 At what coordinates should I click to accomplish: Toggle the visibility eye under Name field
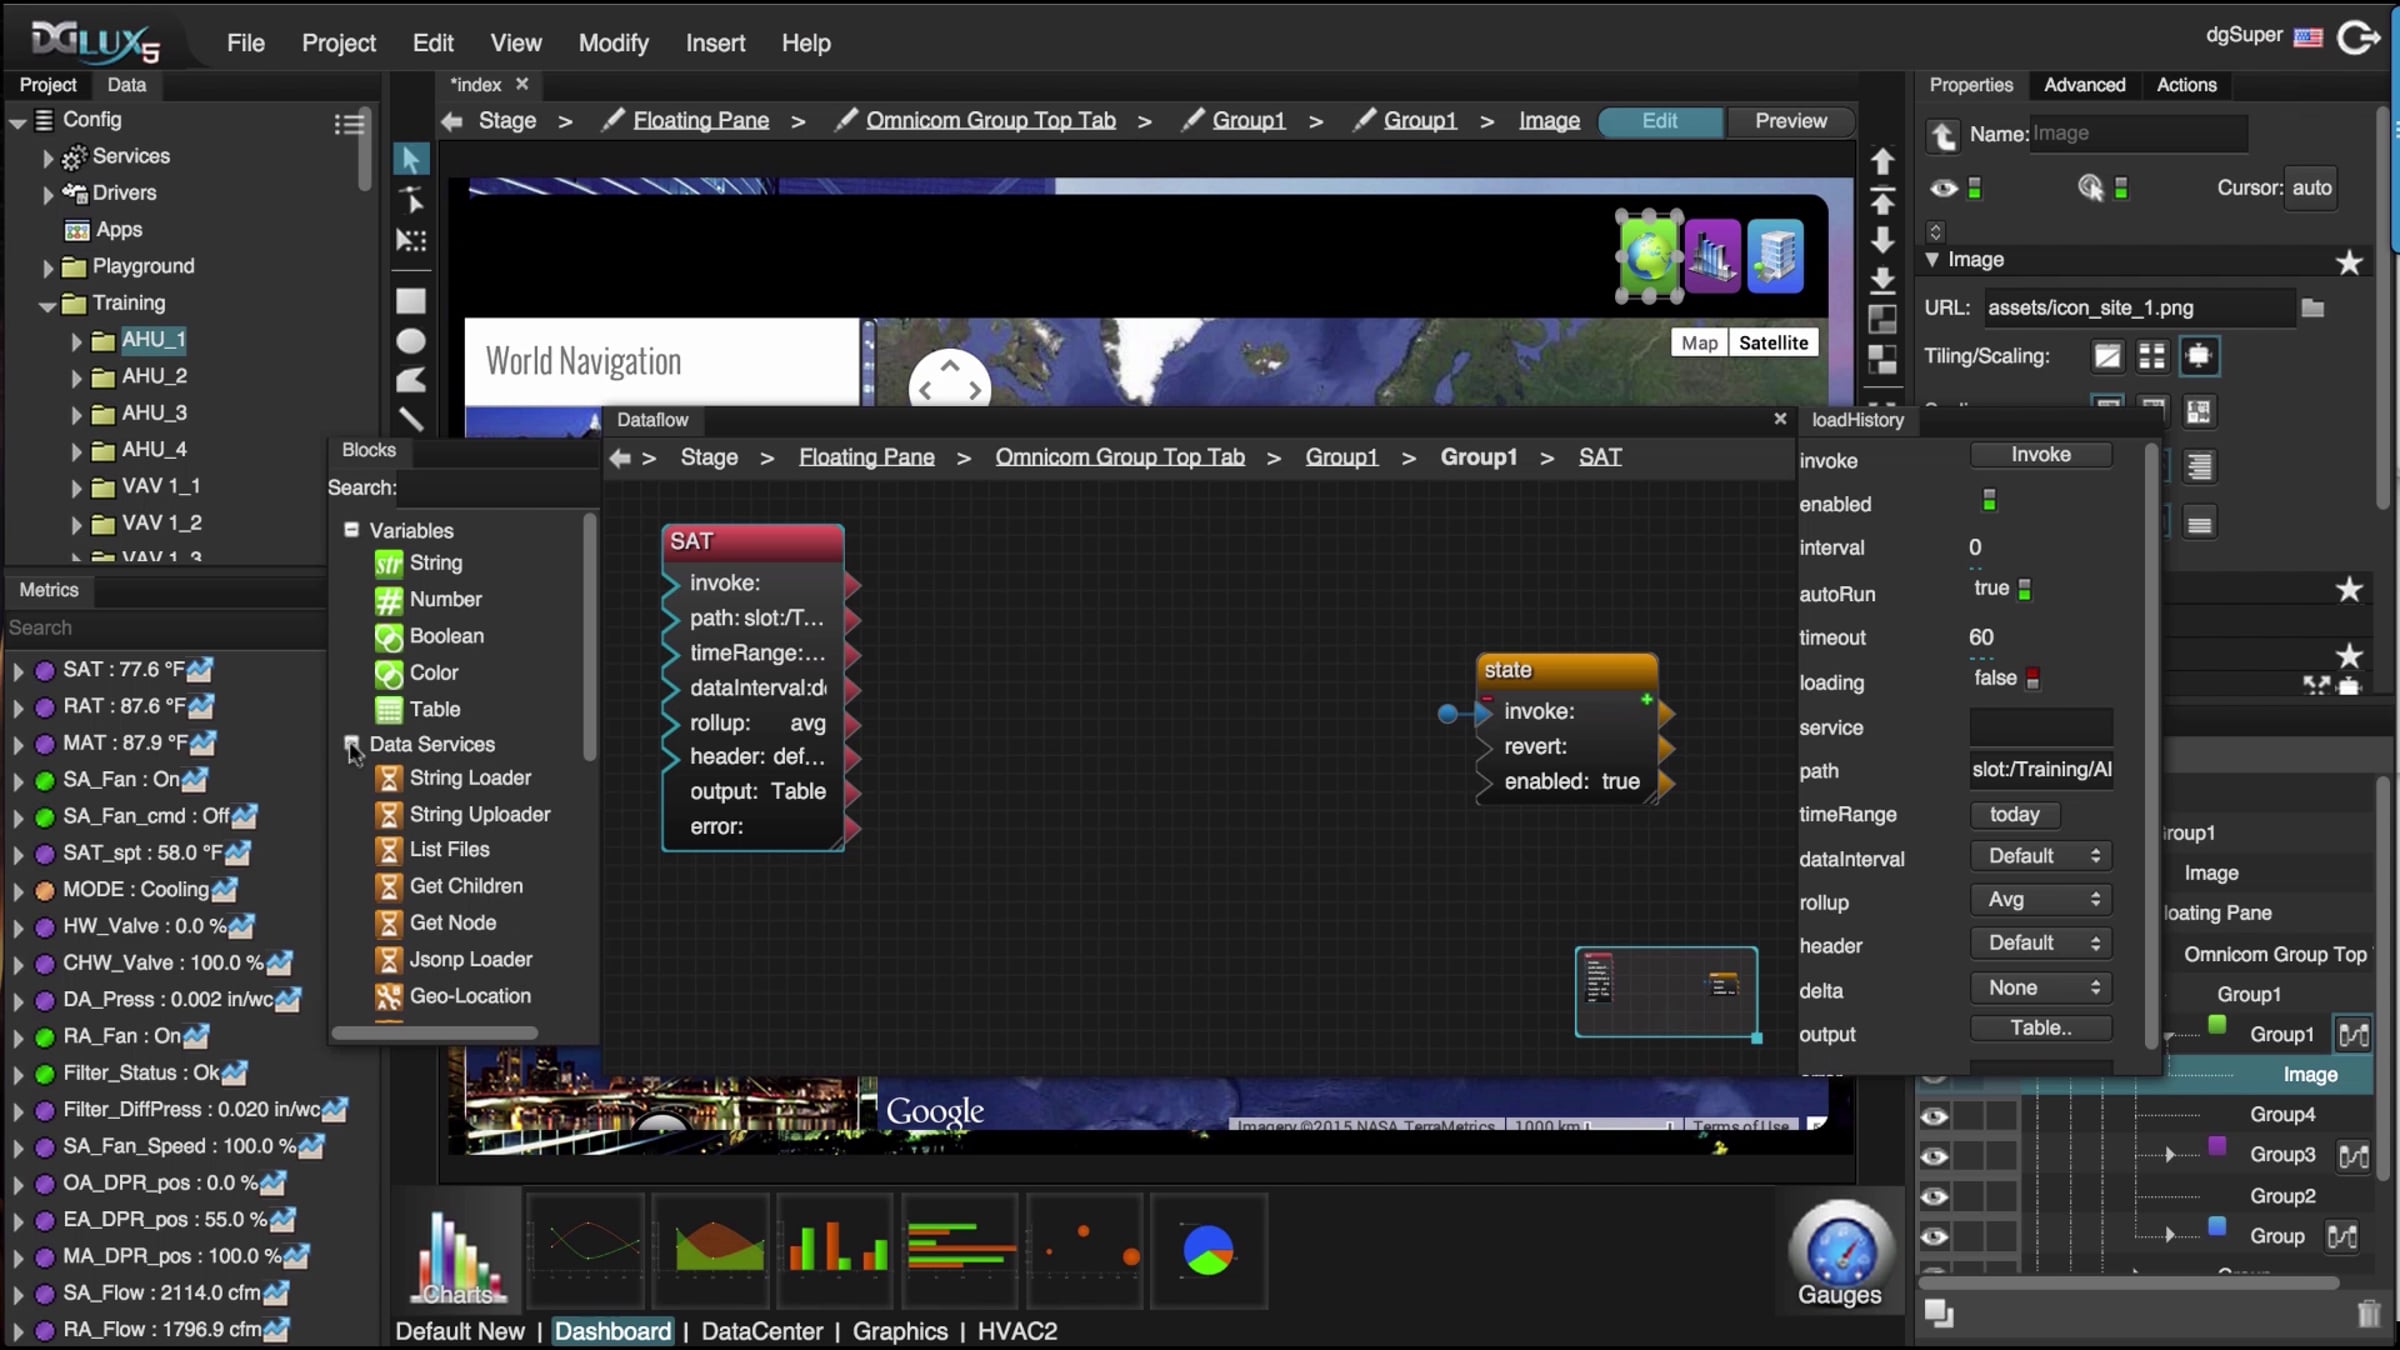point(1943,188)
